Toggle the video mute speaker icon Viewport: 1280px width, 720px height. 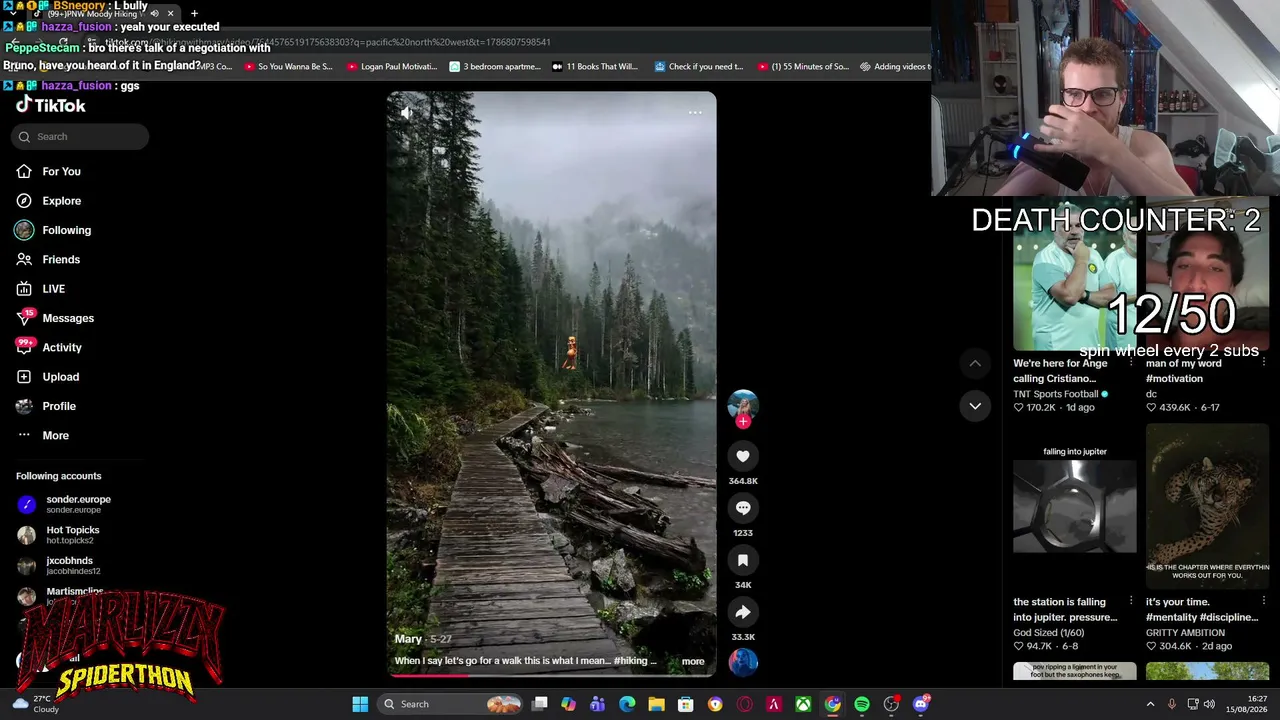coord(406,113)
